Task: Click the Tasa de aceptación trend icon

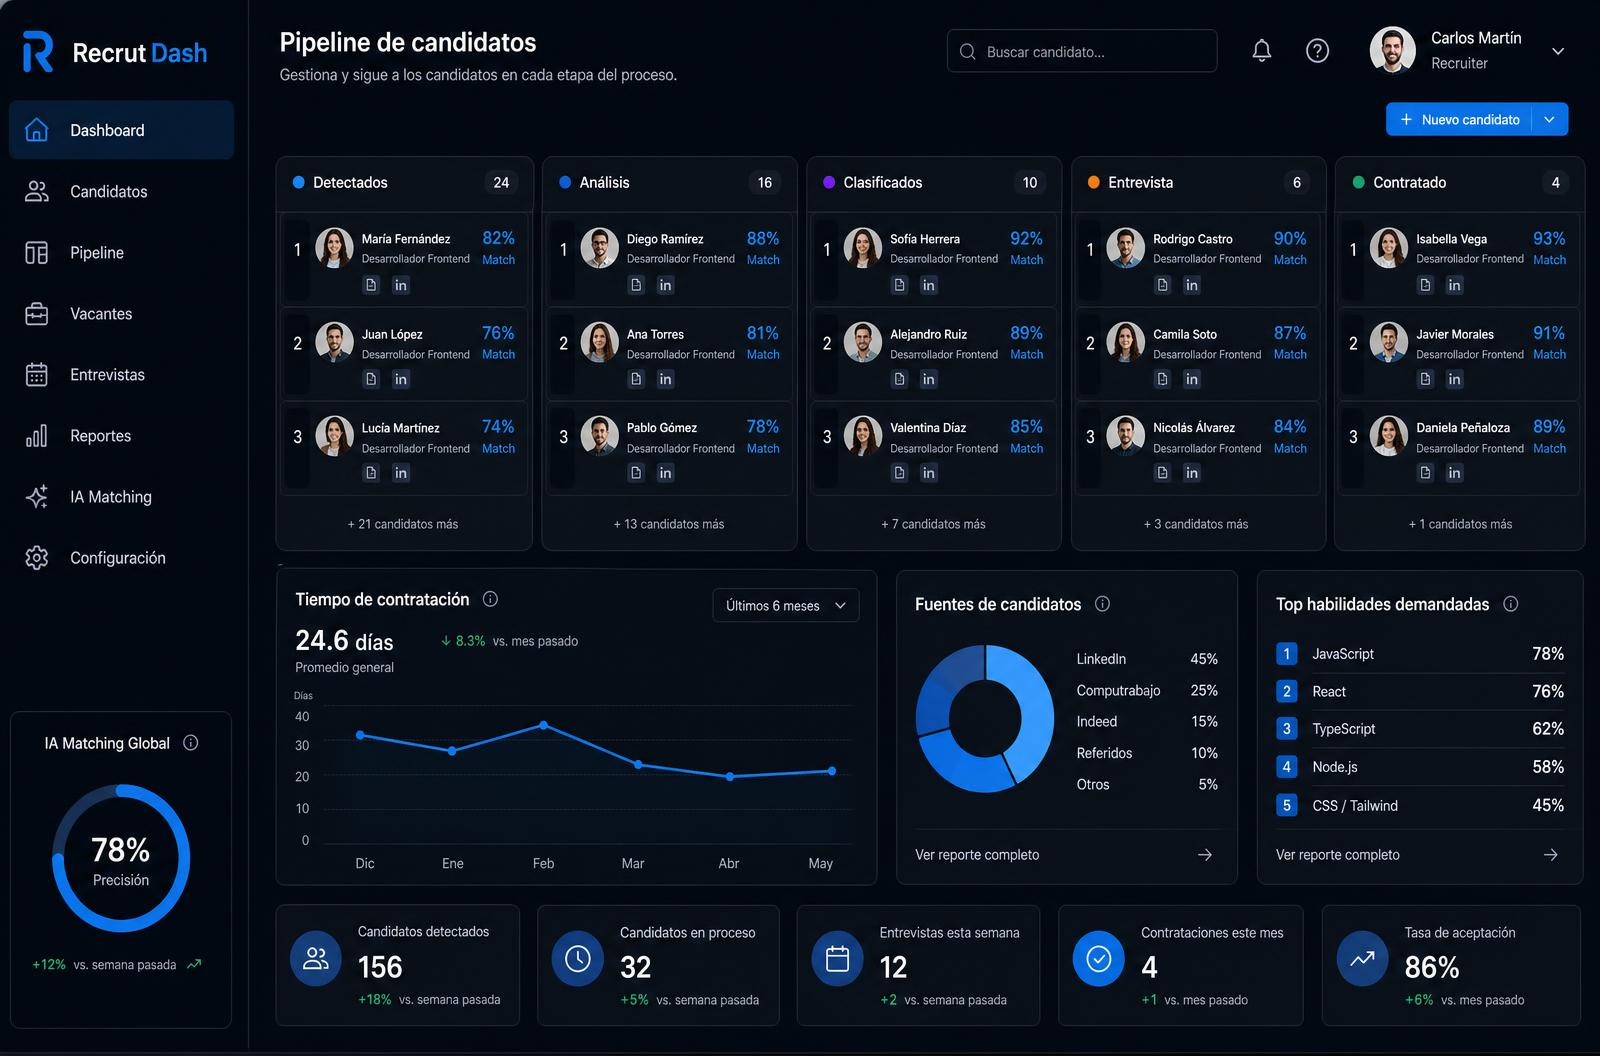Action: 1362,958
